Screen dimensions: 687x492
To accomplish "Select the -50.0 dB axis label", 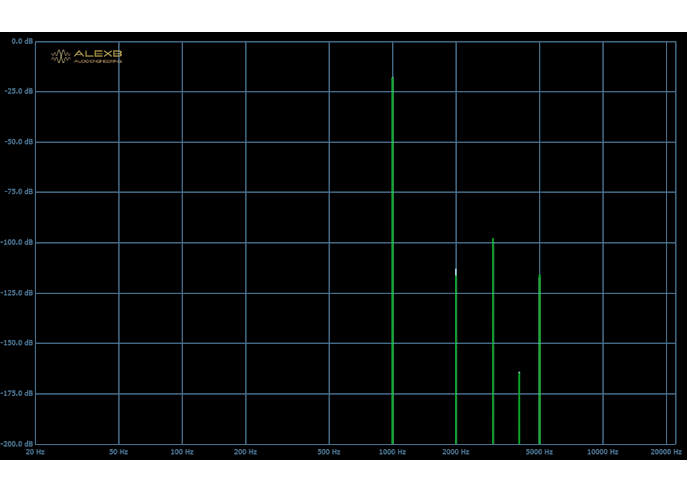I will click(x=19, y=142).
